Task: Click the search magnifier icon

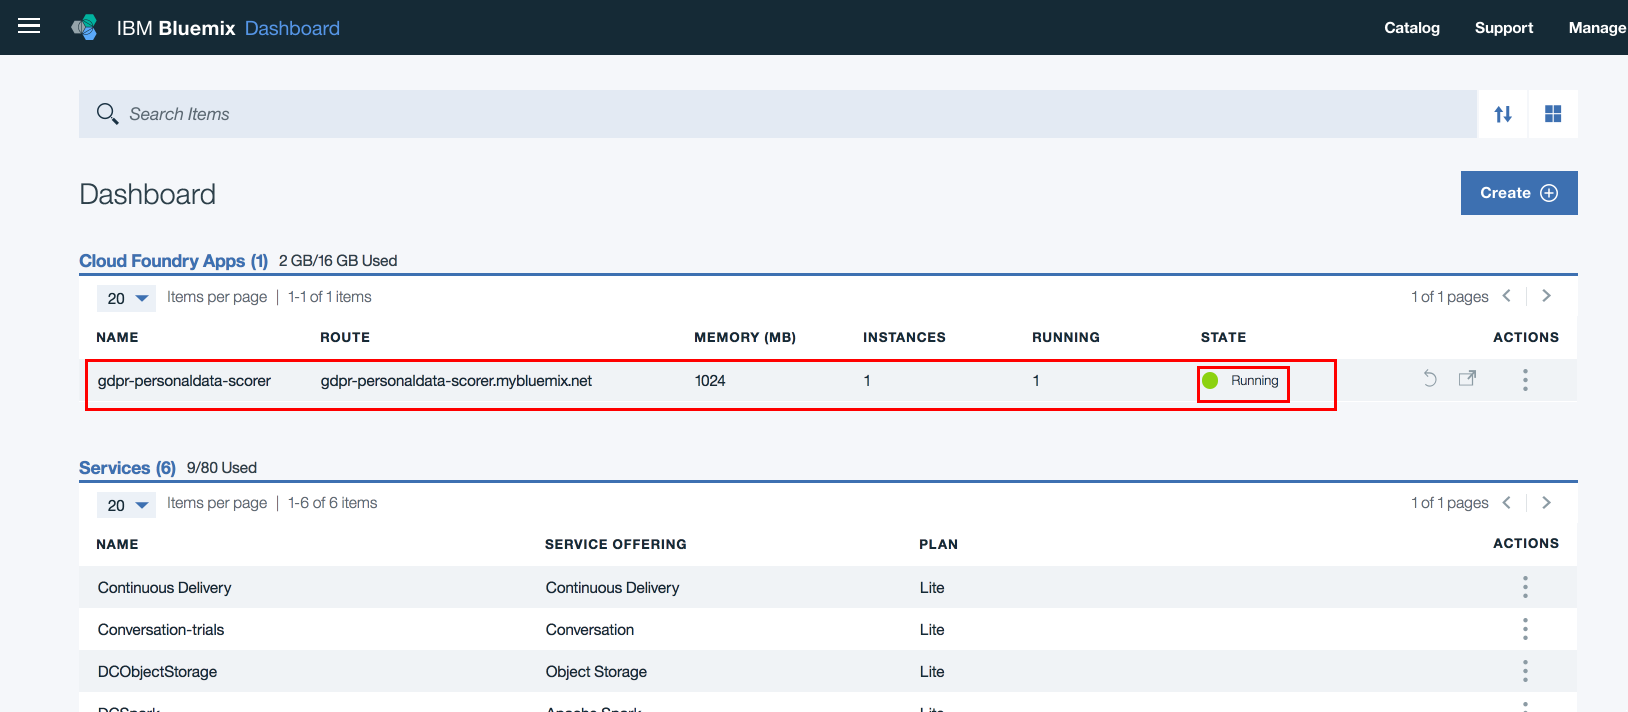Action: pos(107,114)
